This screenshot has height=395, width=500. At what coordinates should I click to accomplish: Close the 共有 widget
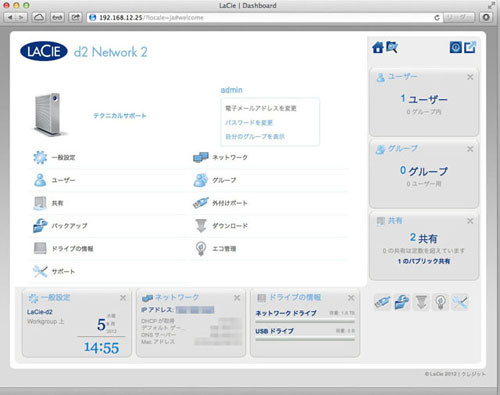tap(470, 221)
